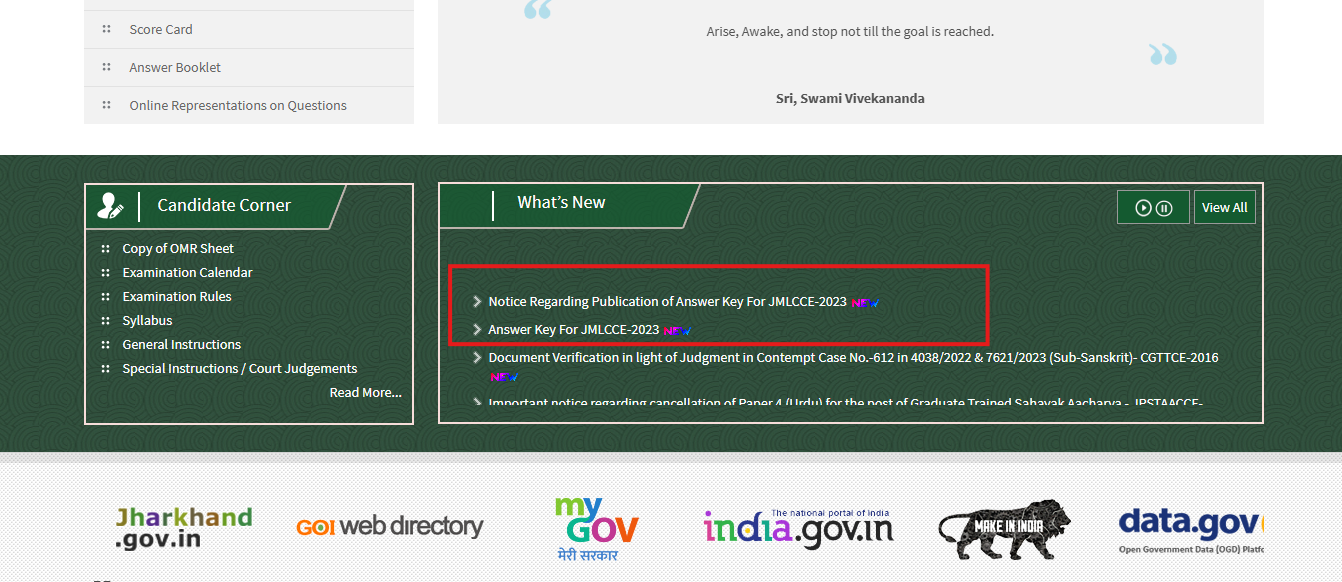The width and height of the screenshot is (1342, 582).
Task: Expand the chevron beside Document Verification notice
Action: point(477,357)
